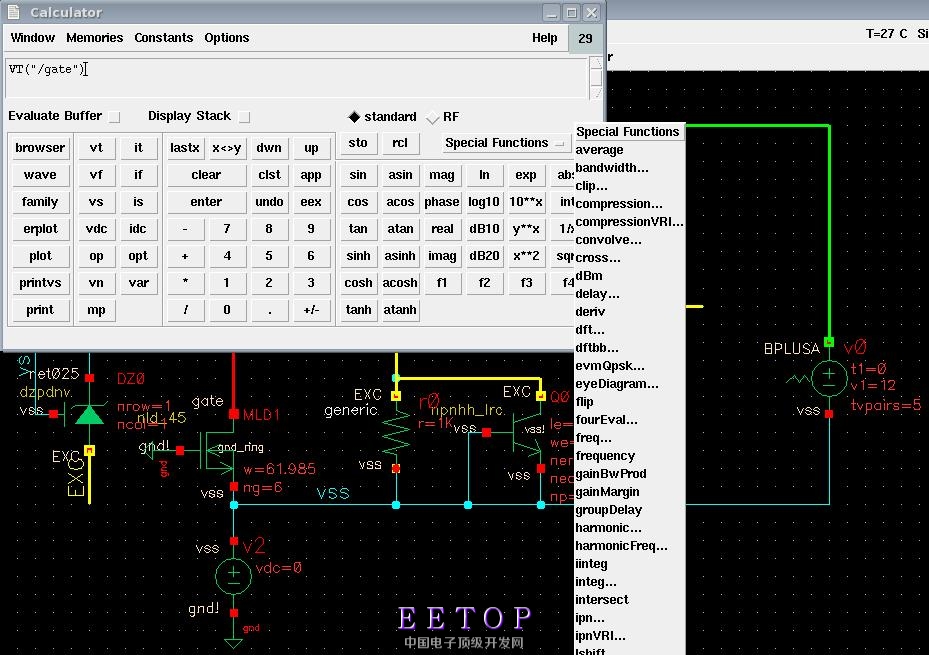
Task: Open the Constants menu
Action: click(163, 38)
